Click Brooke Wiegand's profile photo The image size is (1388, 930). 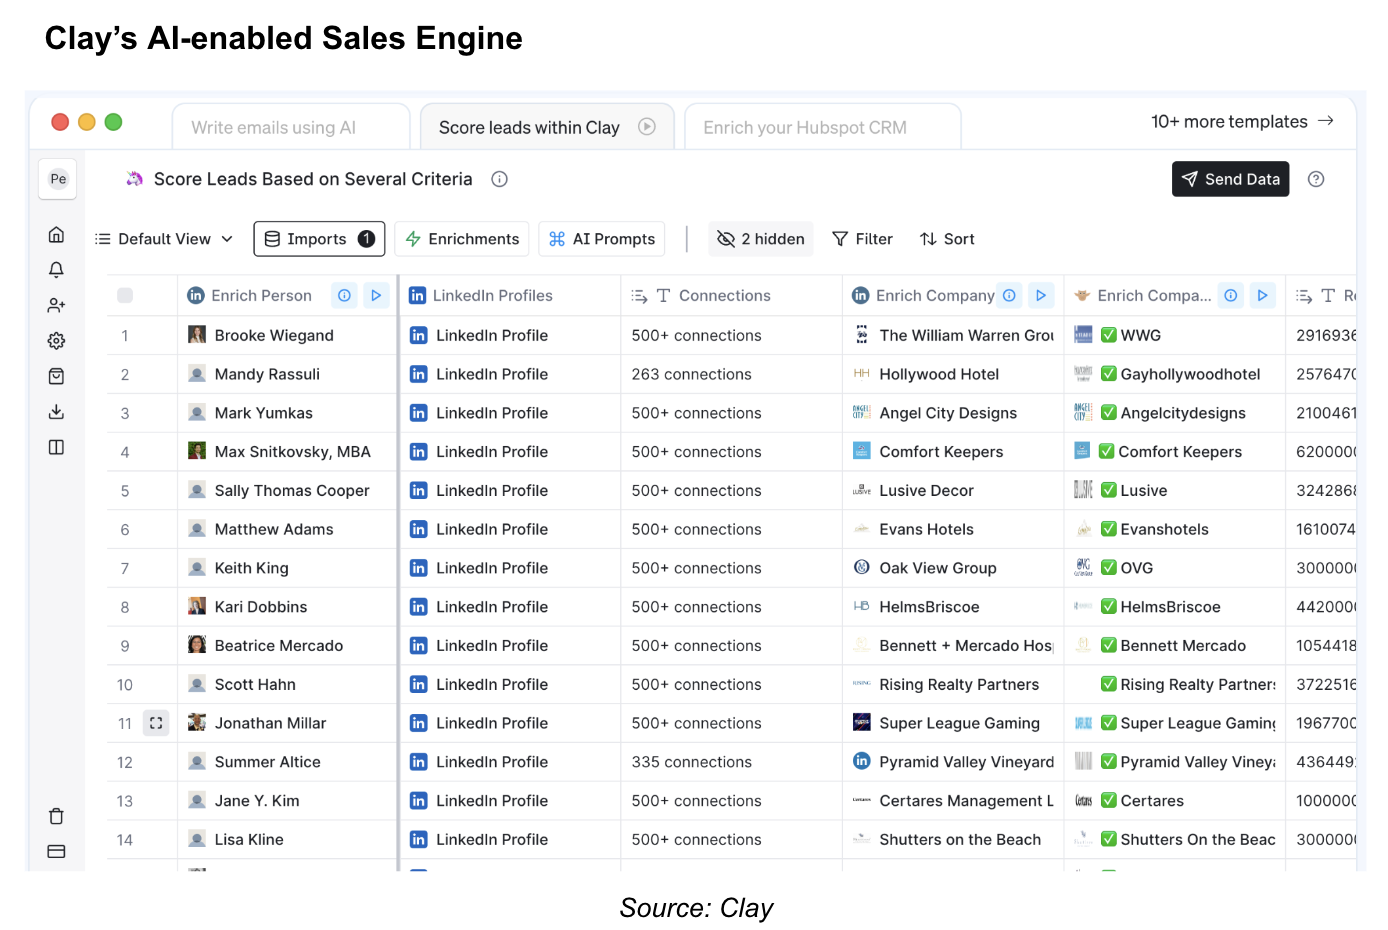197,335
